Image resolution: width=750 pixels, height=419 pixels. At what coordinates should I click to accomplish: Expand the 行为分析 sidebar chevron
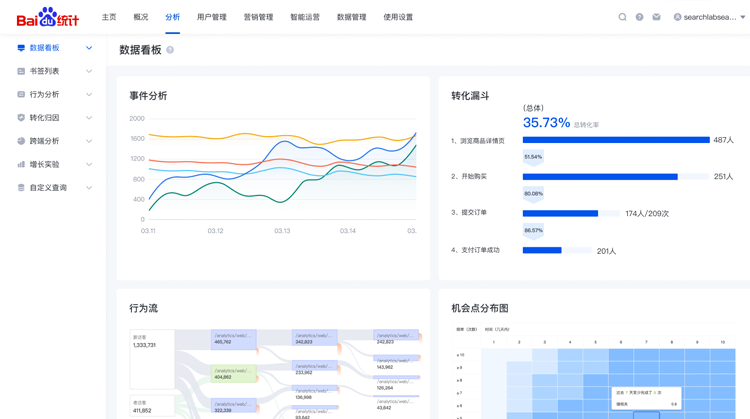click(x=89, y=94)
